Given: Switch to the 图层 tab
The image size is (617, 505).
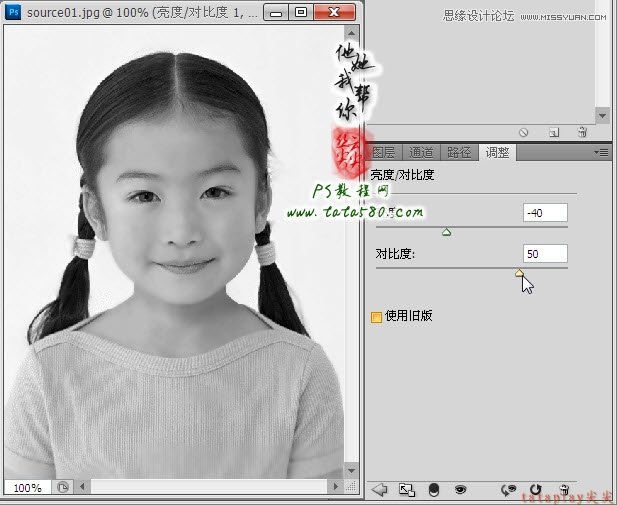Looking at the screenshot, I should 383,152.
